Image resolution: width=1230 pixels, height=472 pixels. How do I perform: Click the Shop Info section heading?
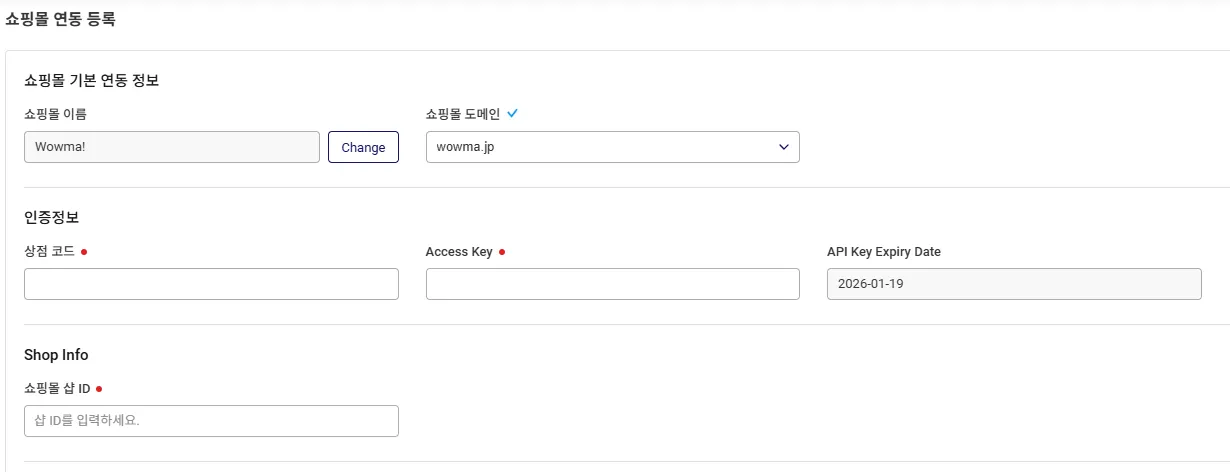pyautogui.click(x=56, y=355)
